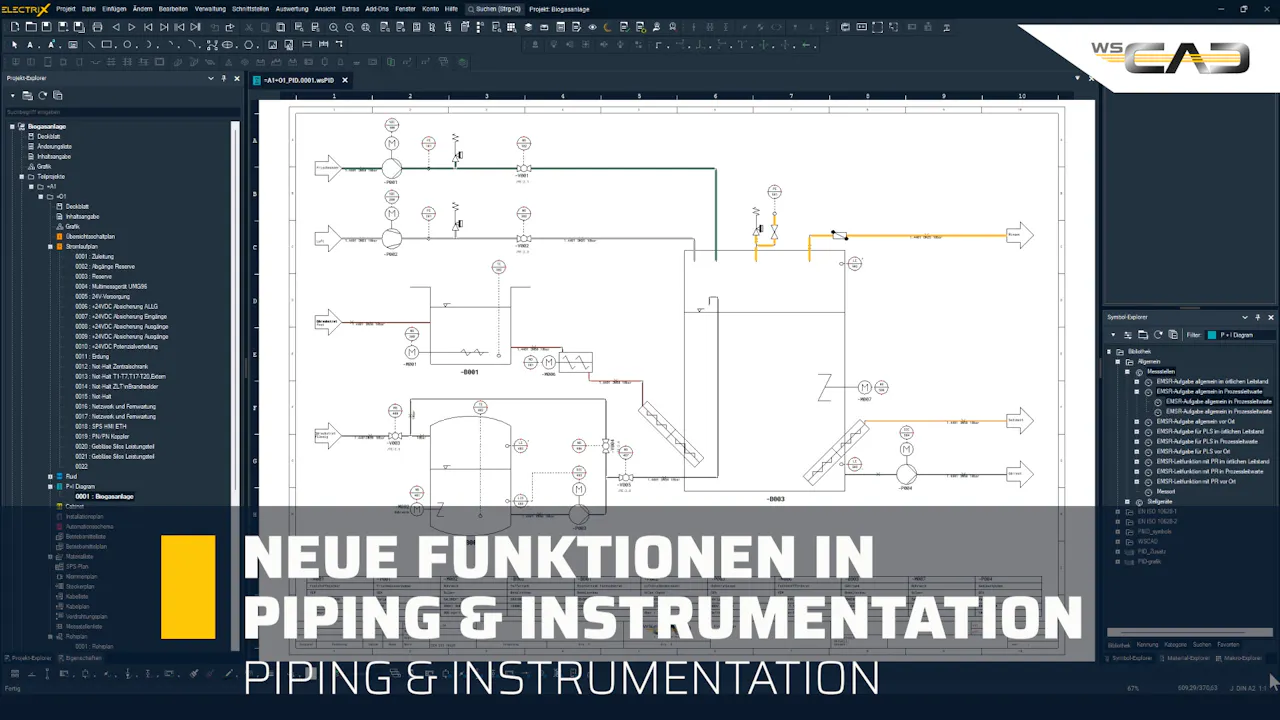Toggle the moon dark-mode toolbar icon
This screenshot has width=1280, height=720.
607,27
